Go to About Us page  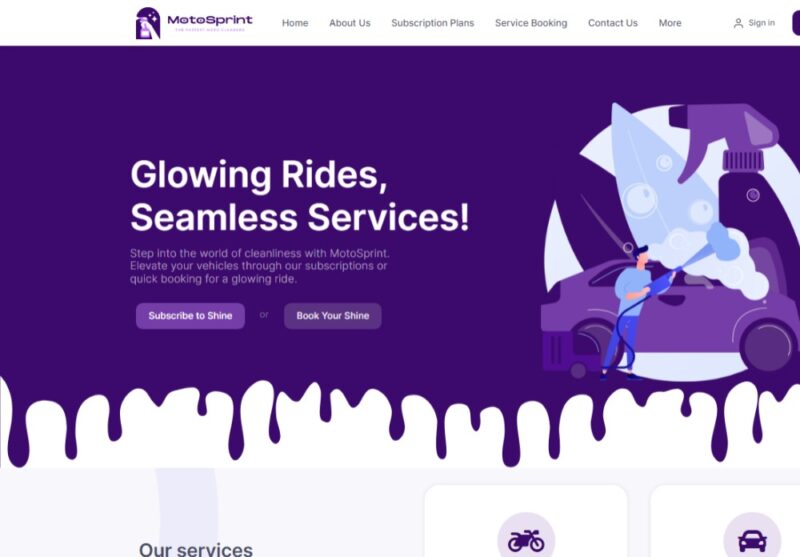(x=349, y=23)
